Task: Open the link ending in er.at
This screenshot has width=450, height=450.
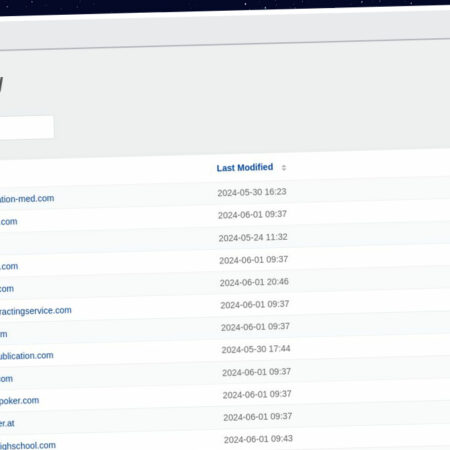Action: [x=7, y=424]
